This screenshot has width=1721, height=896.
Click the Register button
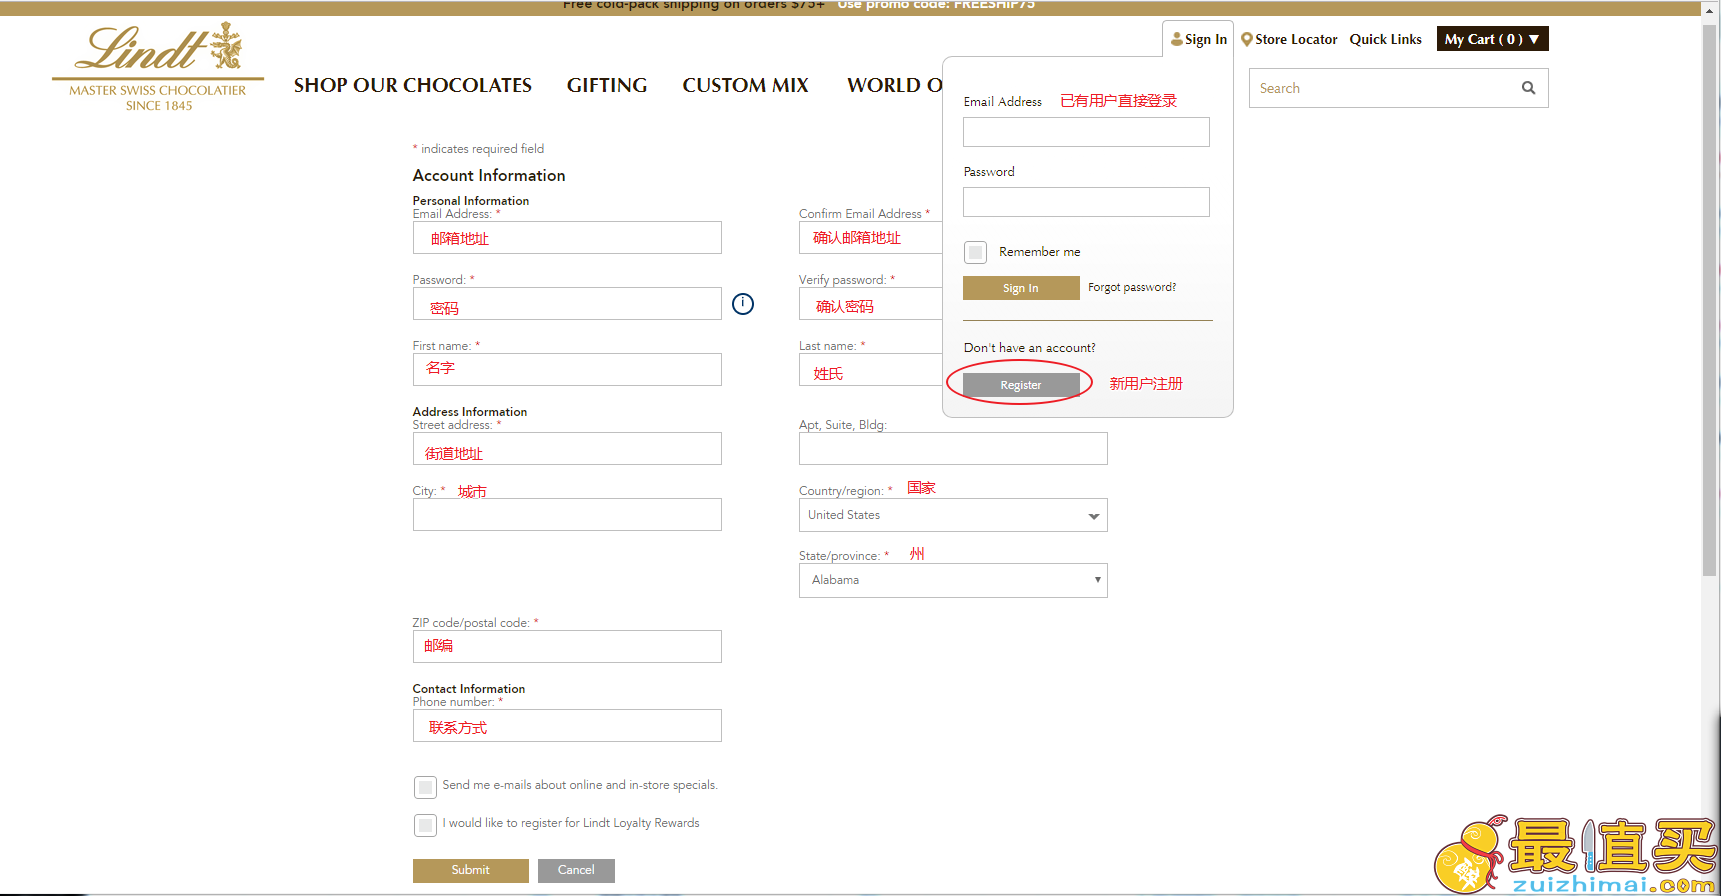pos(1021,385)
